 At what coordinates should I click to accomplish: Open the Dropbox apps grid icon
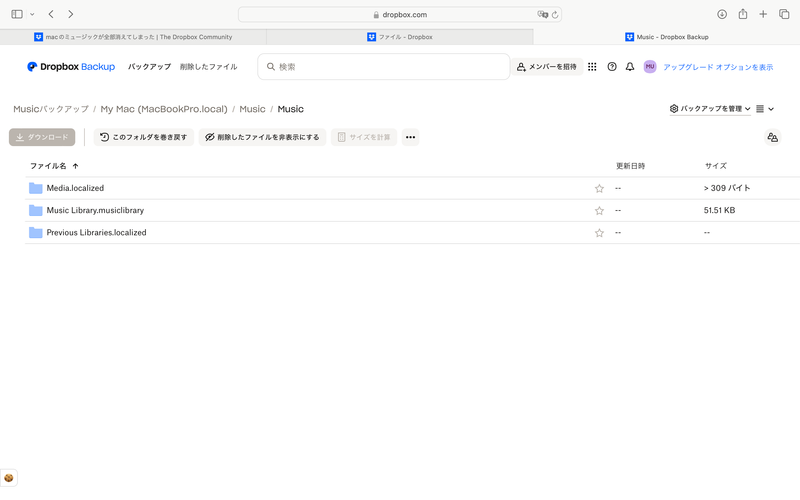point(592,67)
